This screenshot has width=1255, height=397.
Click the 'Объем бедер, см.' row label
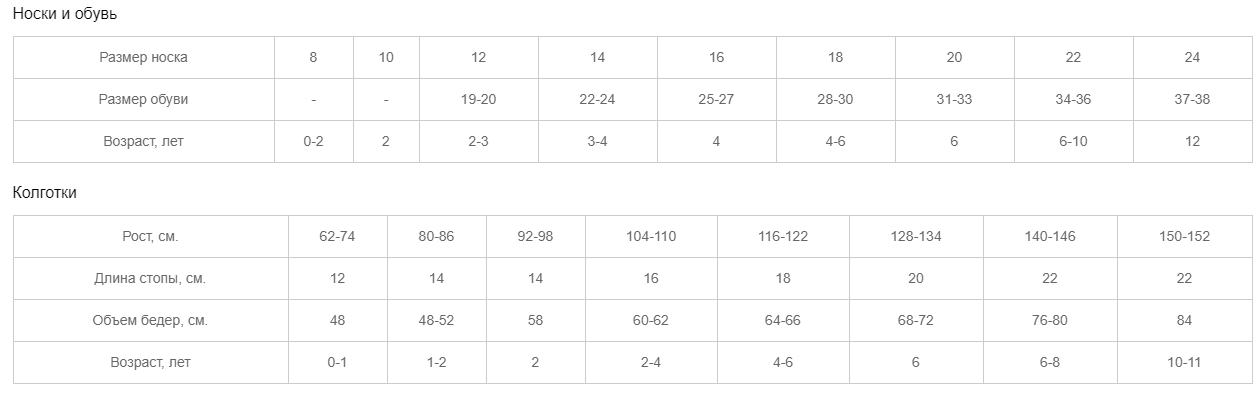[x=150, y=320]
